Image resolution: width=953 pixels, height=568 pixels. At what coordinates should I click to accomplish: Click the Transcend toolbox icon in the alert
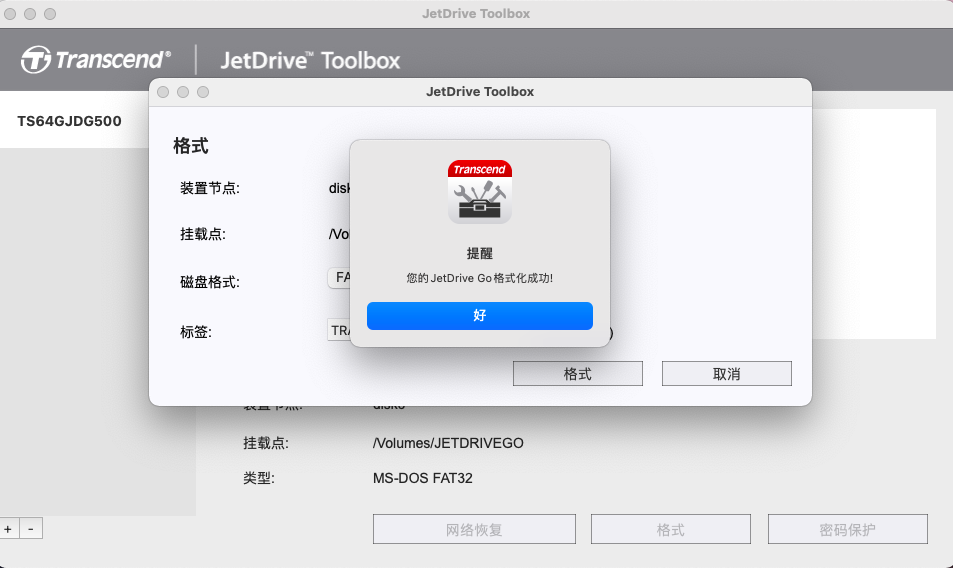coord(480,192)
